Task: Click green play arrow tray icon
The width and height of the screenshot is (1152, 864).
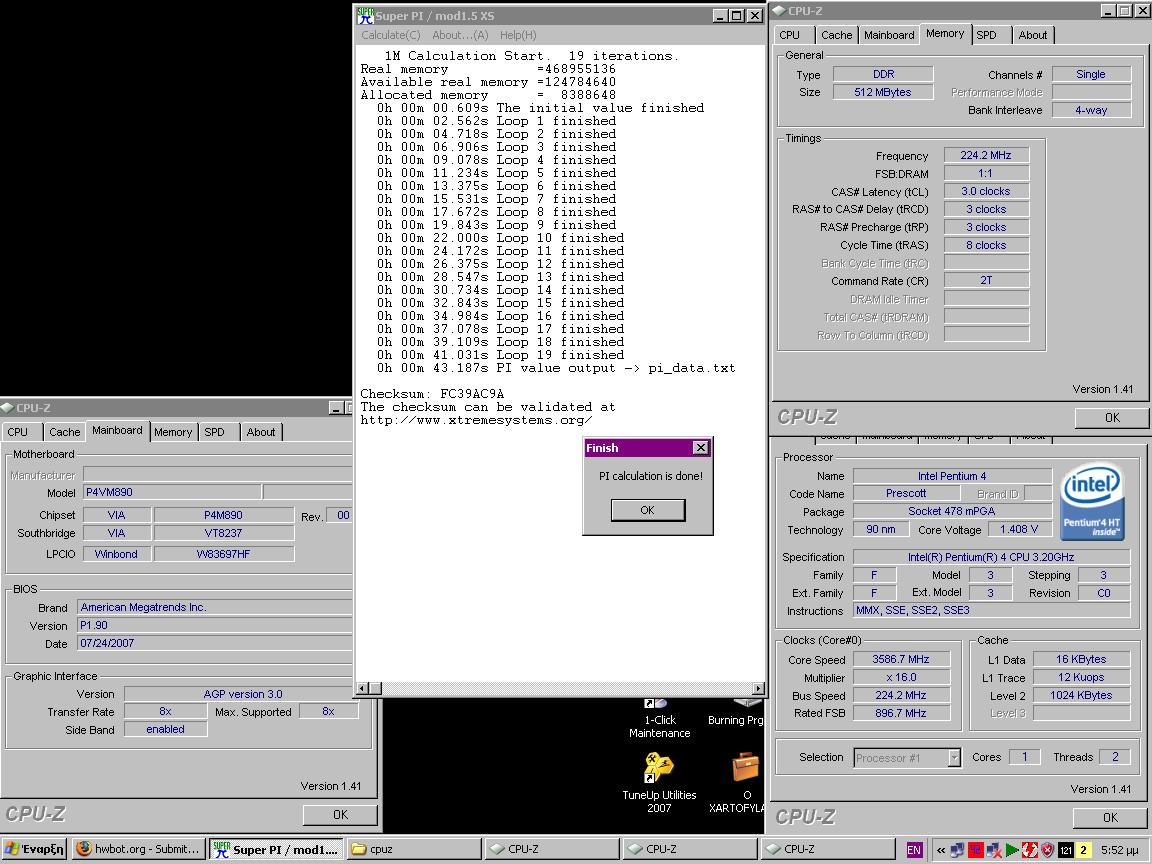Action: tap(1012, 850)
